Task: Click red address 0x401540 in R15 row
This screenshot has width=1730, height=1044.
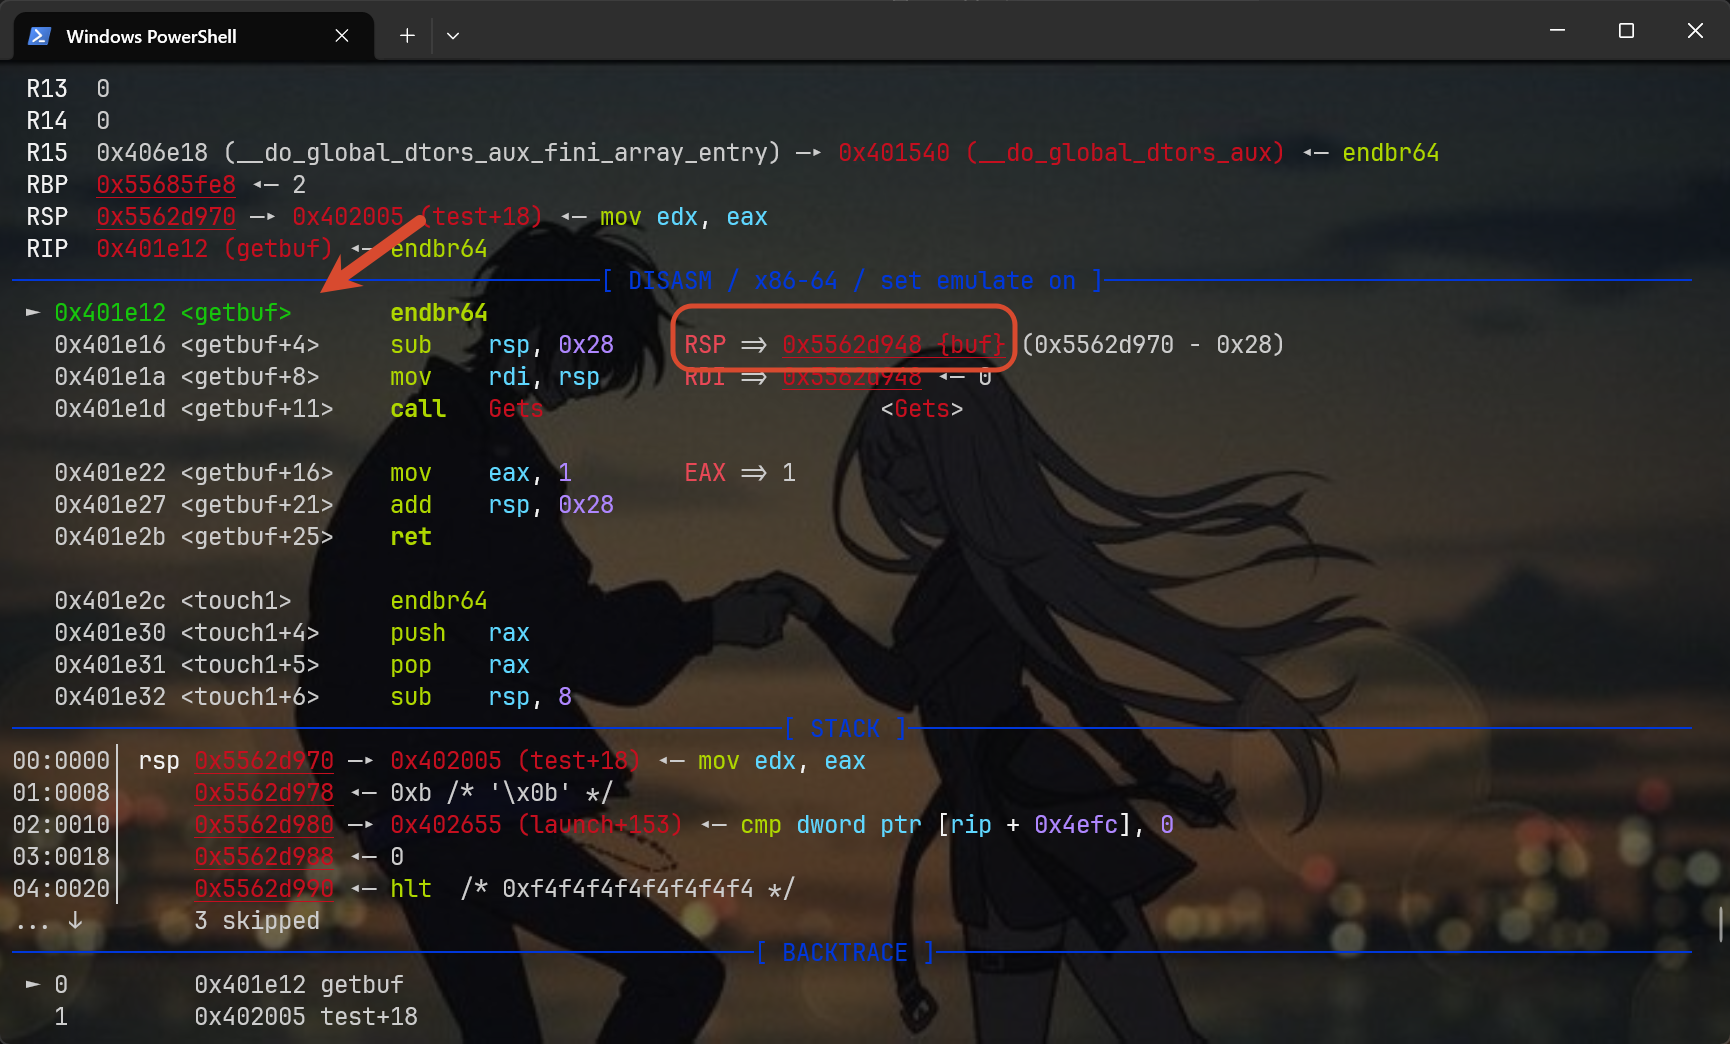Action: pos(894,153)
